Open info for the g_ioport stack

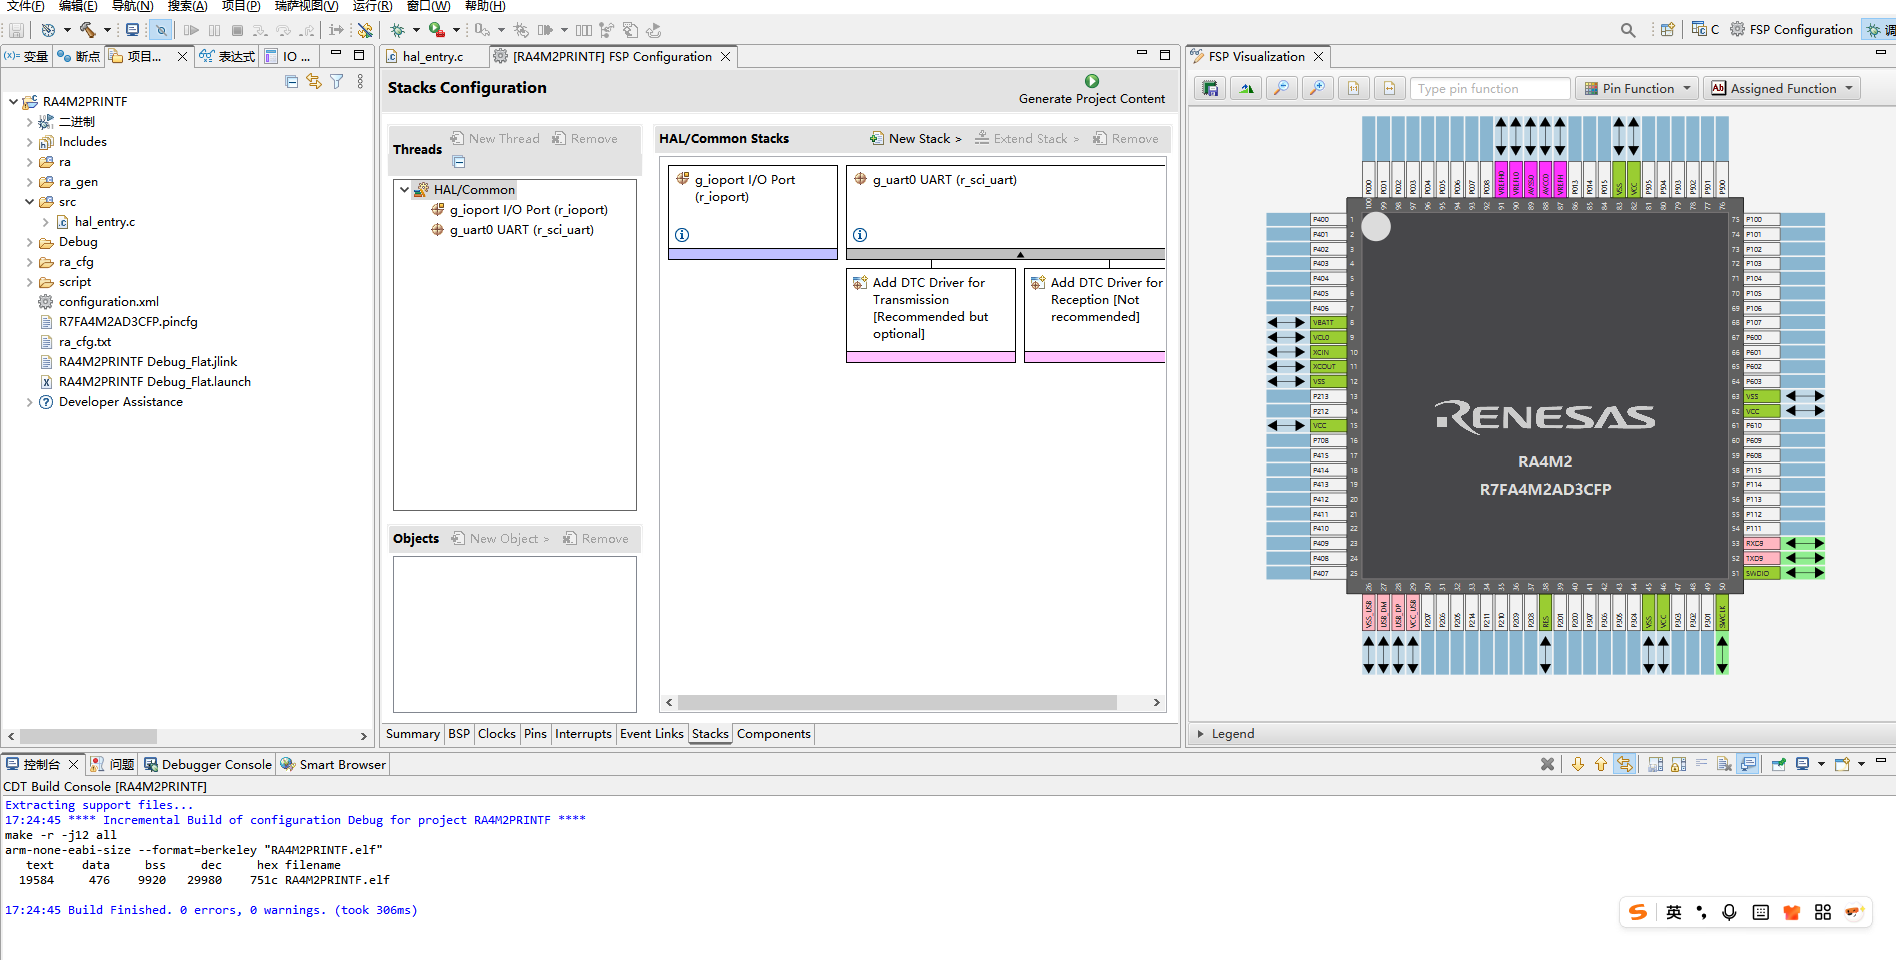[682, 235]
